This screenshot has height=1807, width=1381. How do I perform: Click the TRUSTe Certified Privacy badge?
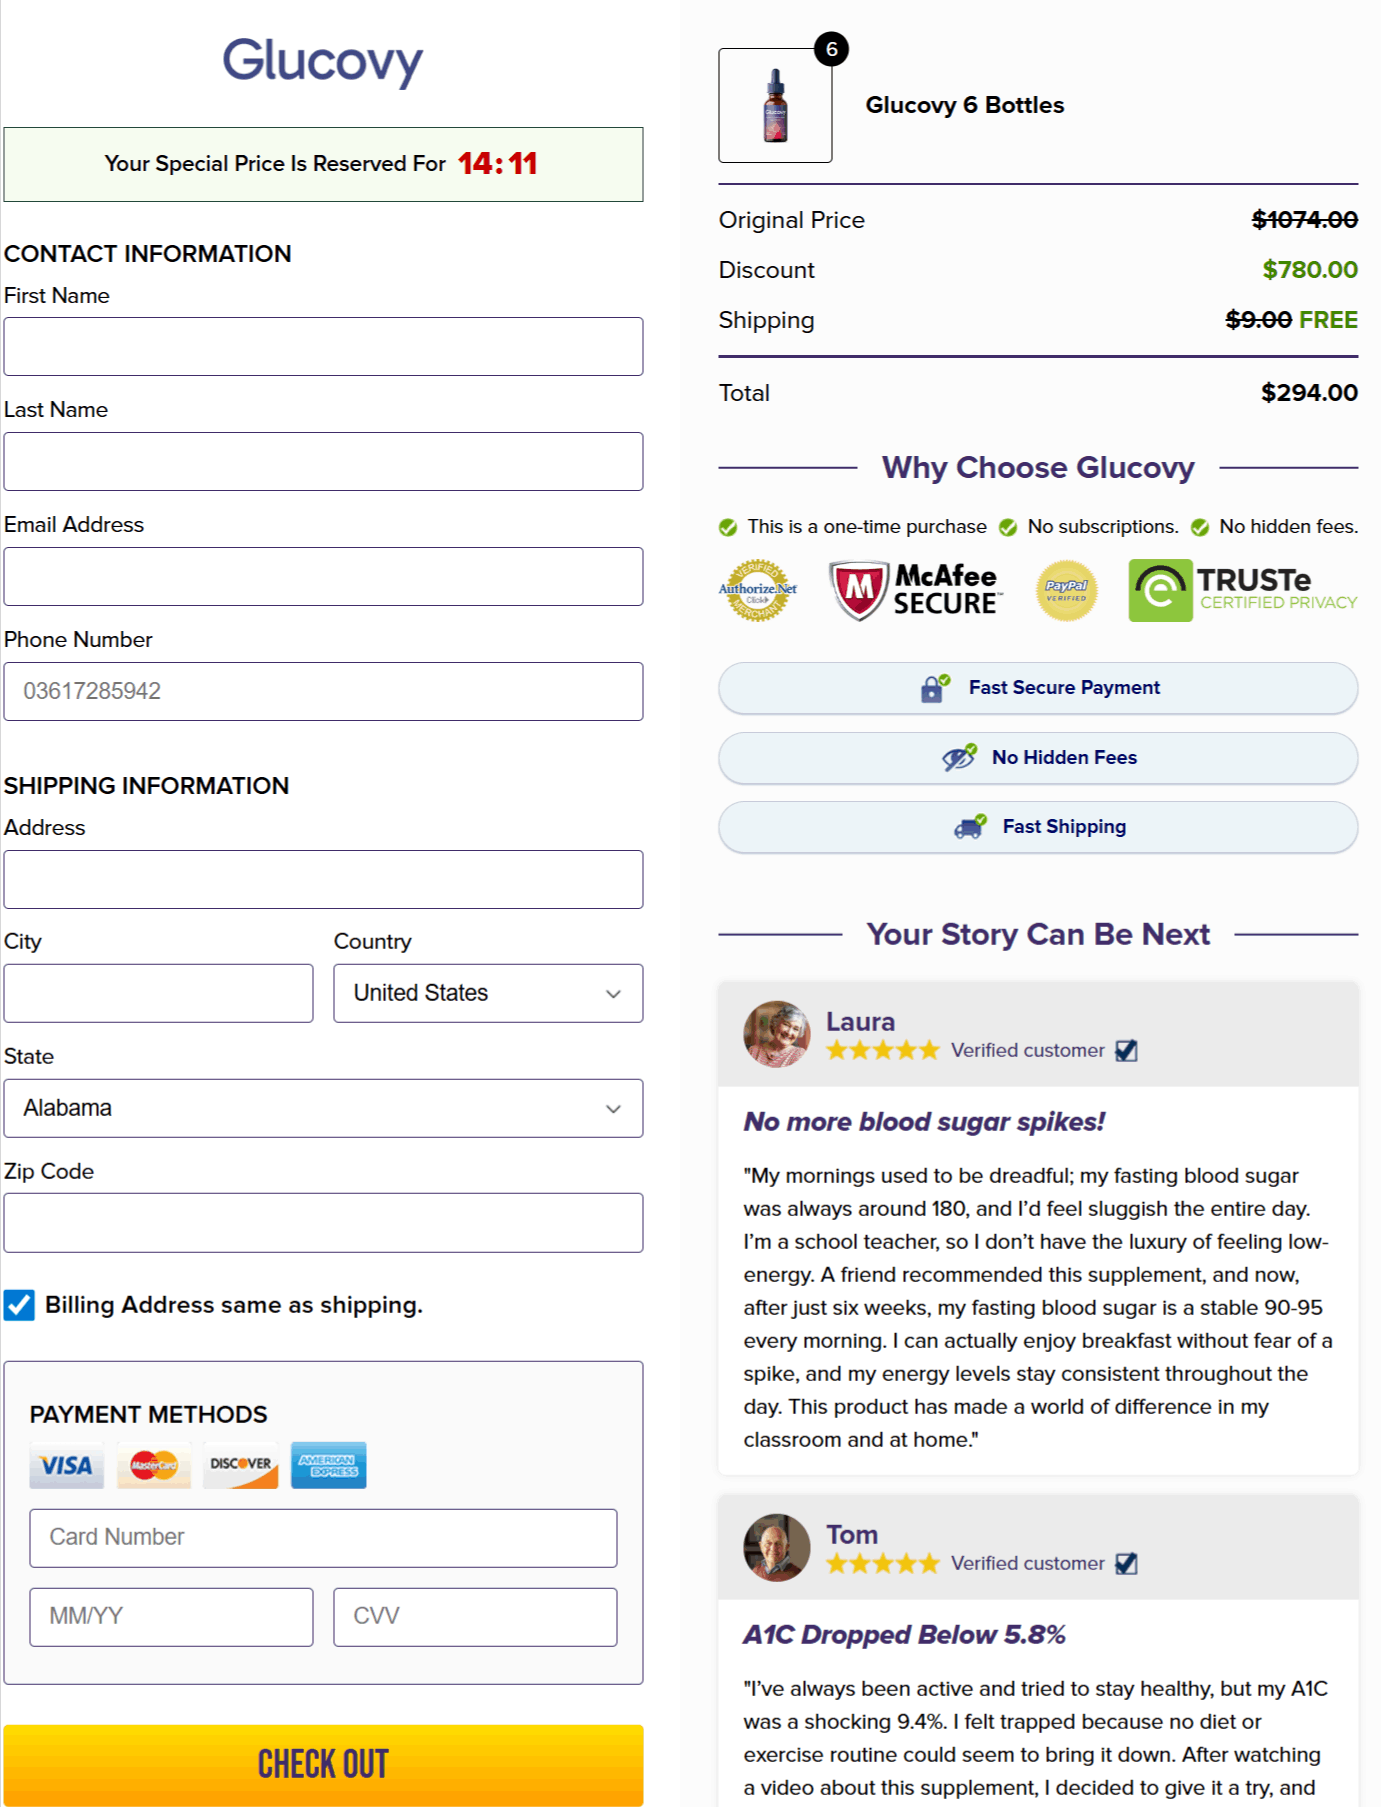(x=1240, y=589)
